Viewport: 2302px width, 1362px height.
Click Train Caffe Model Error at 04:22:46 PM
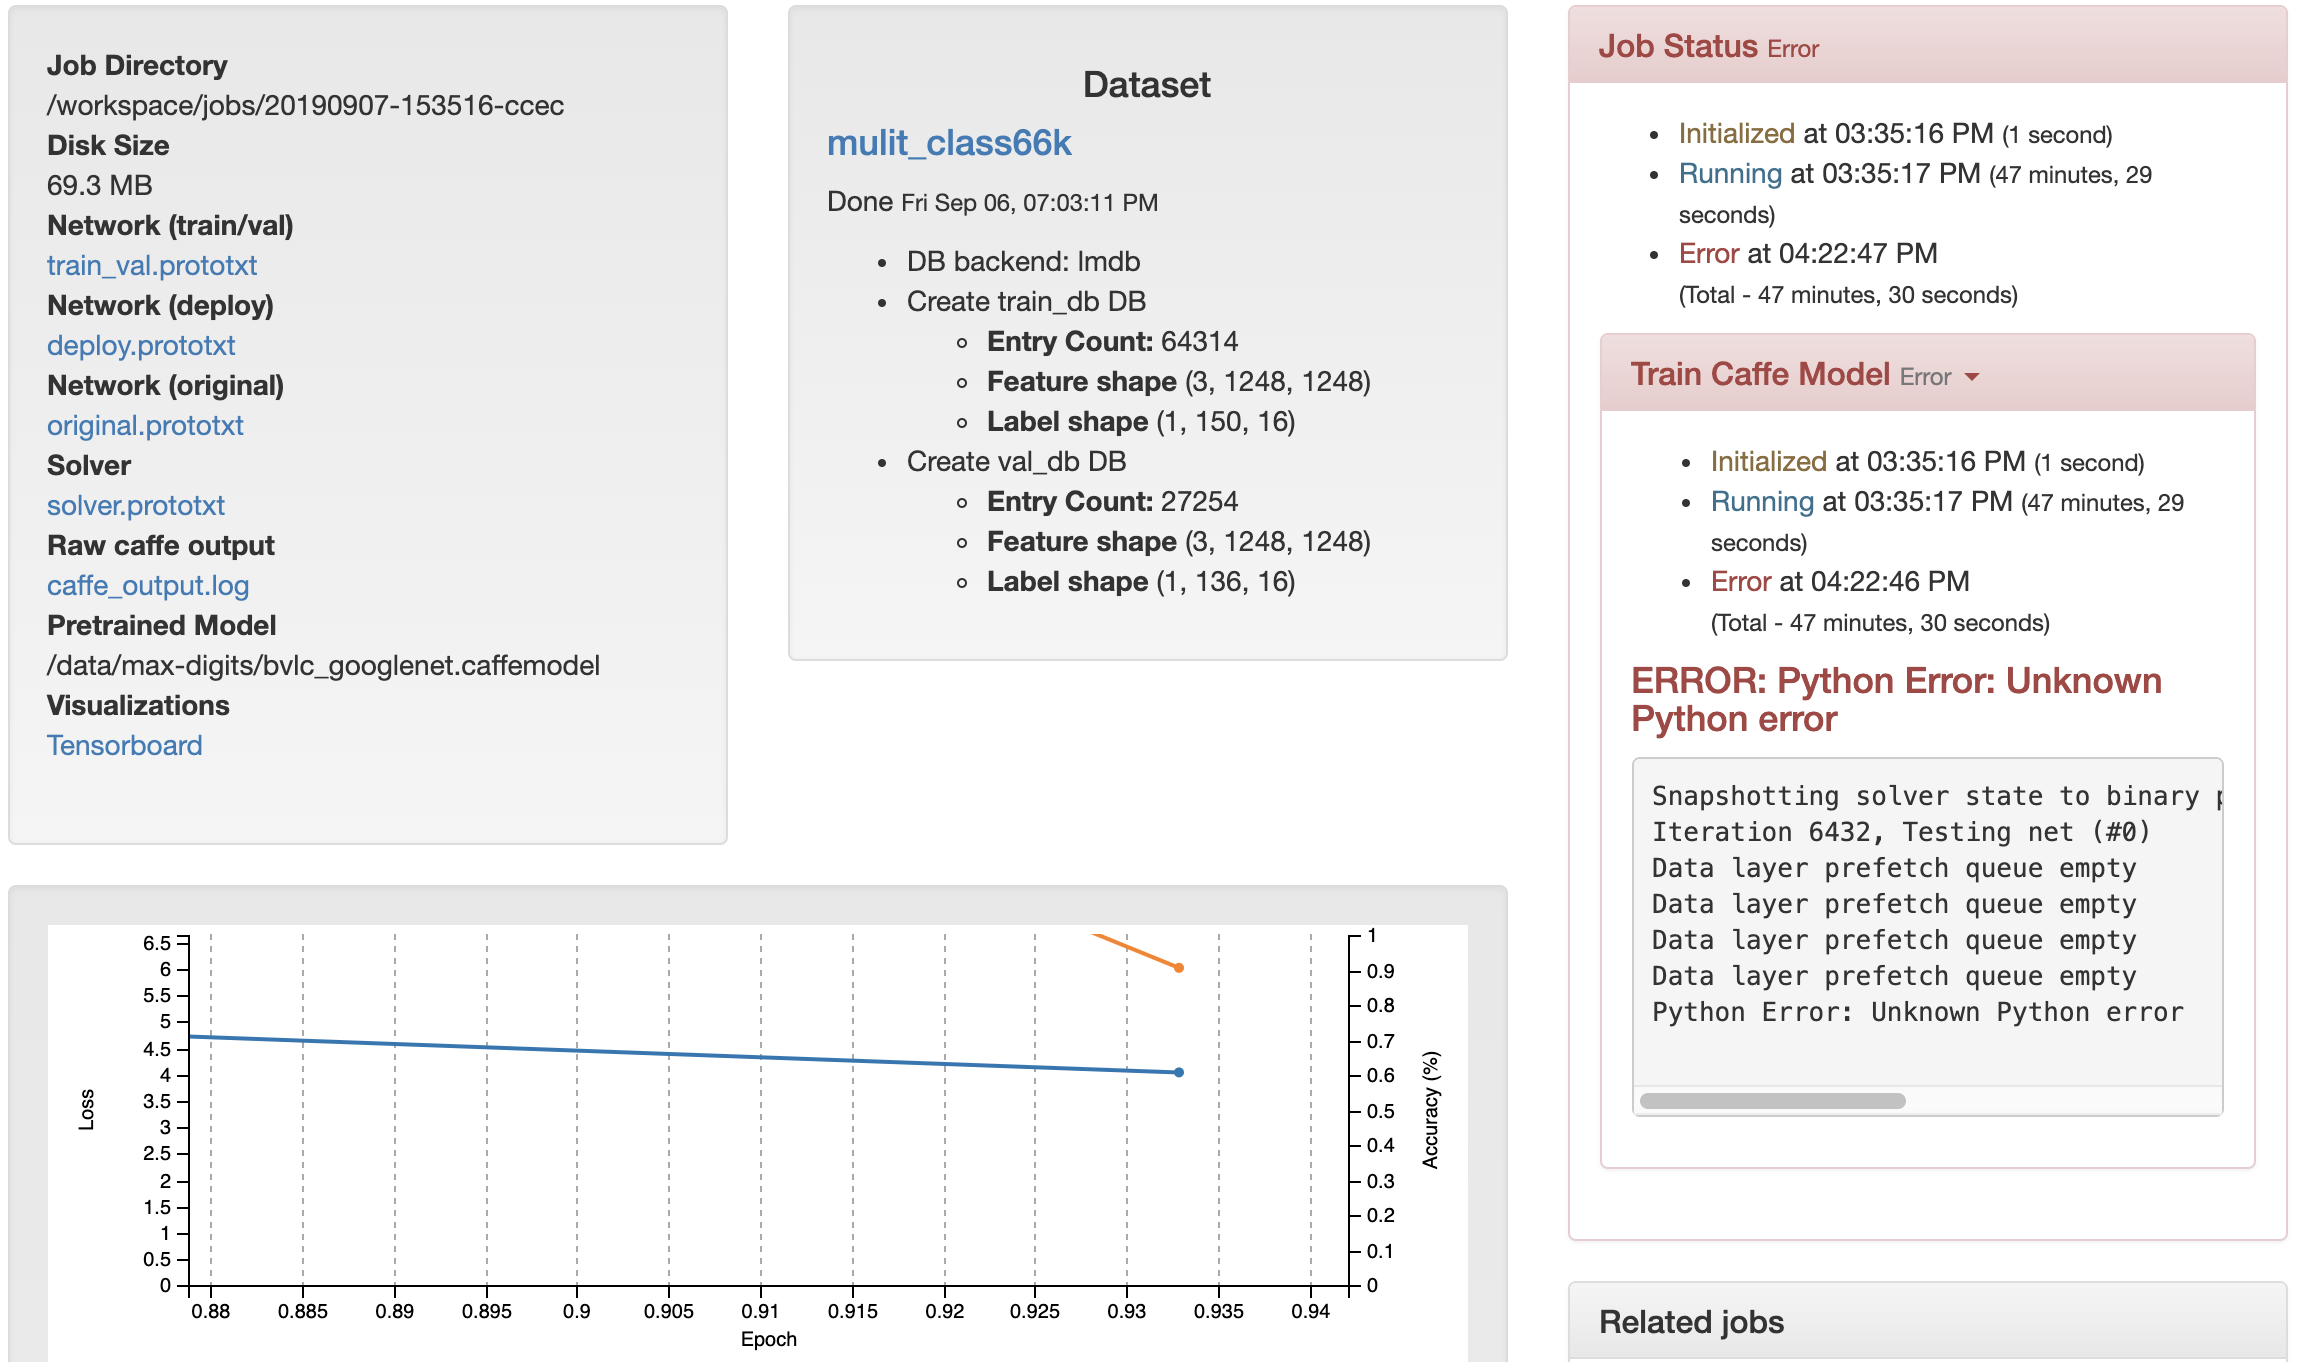(1840, 581)
